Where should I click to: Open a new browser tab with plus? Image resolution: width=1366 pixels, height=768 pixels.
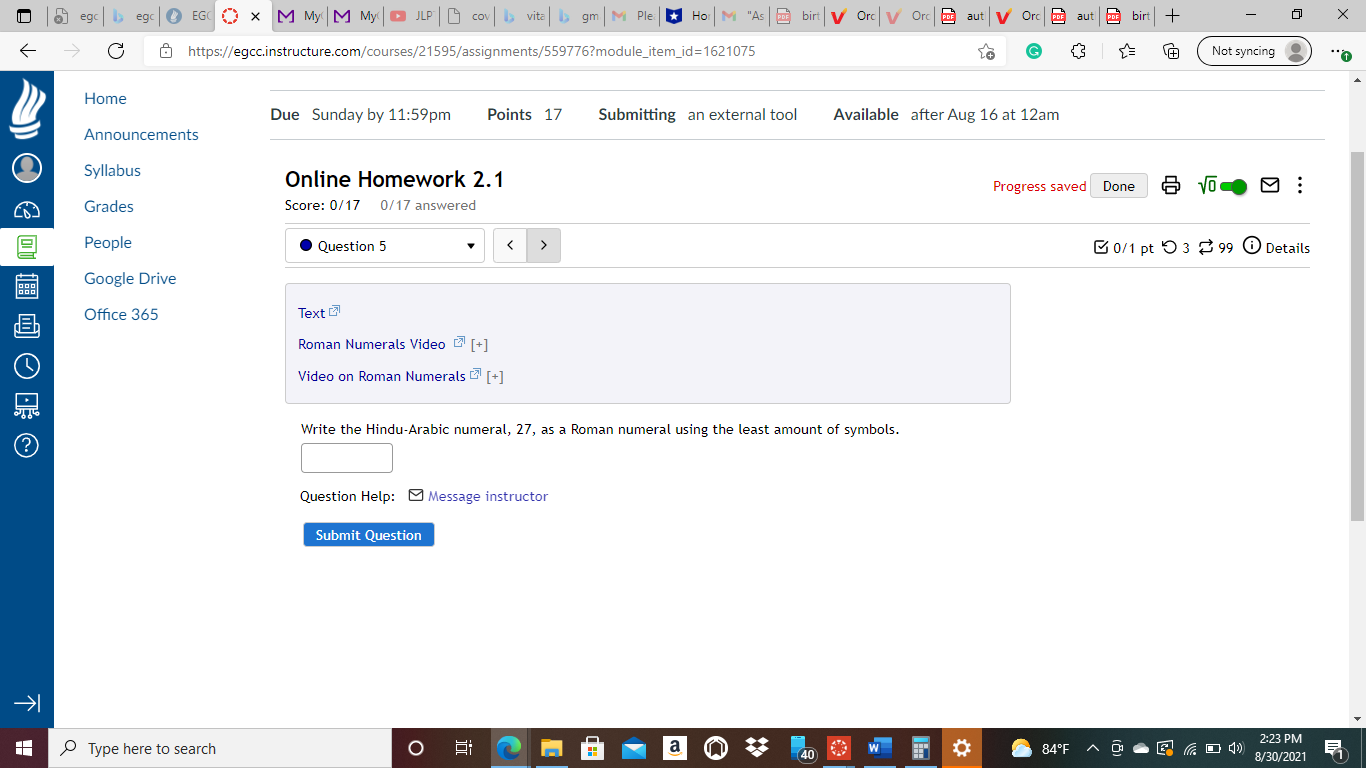(1173, 16)
